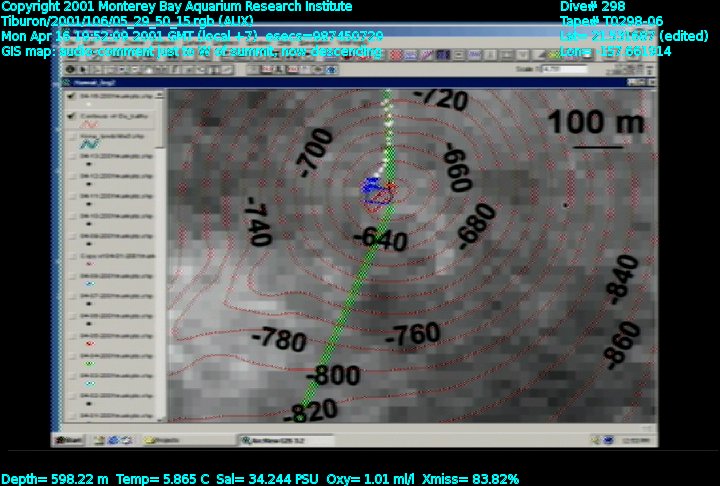Screen dimensions: 720x486
Task: Enable the third theme checkbox in legend
Action: pyautogui.click(x=72, y=134)
